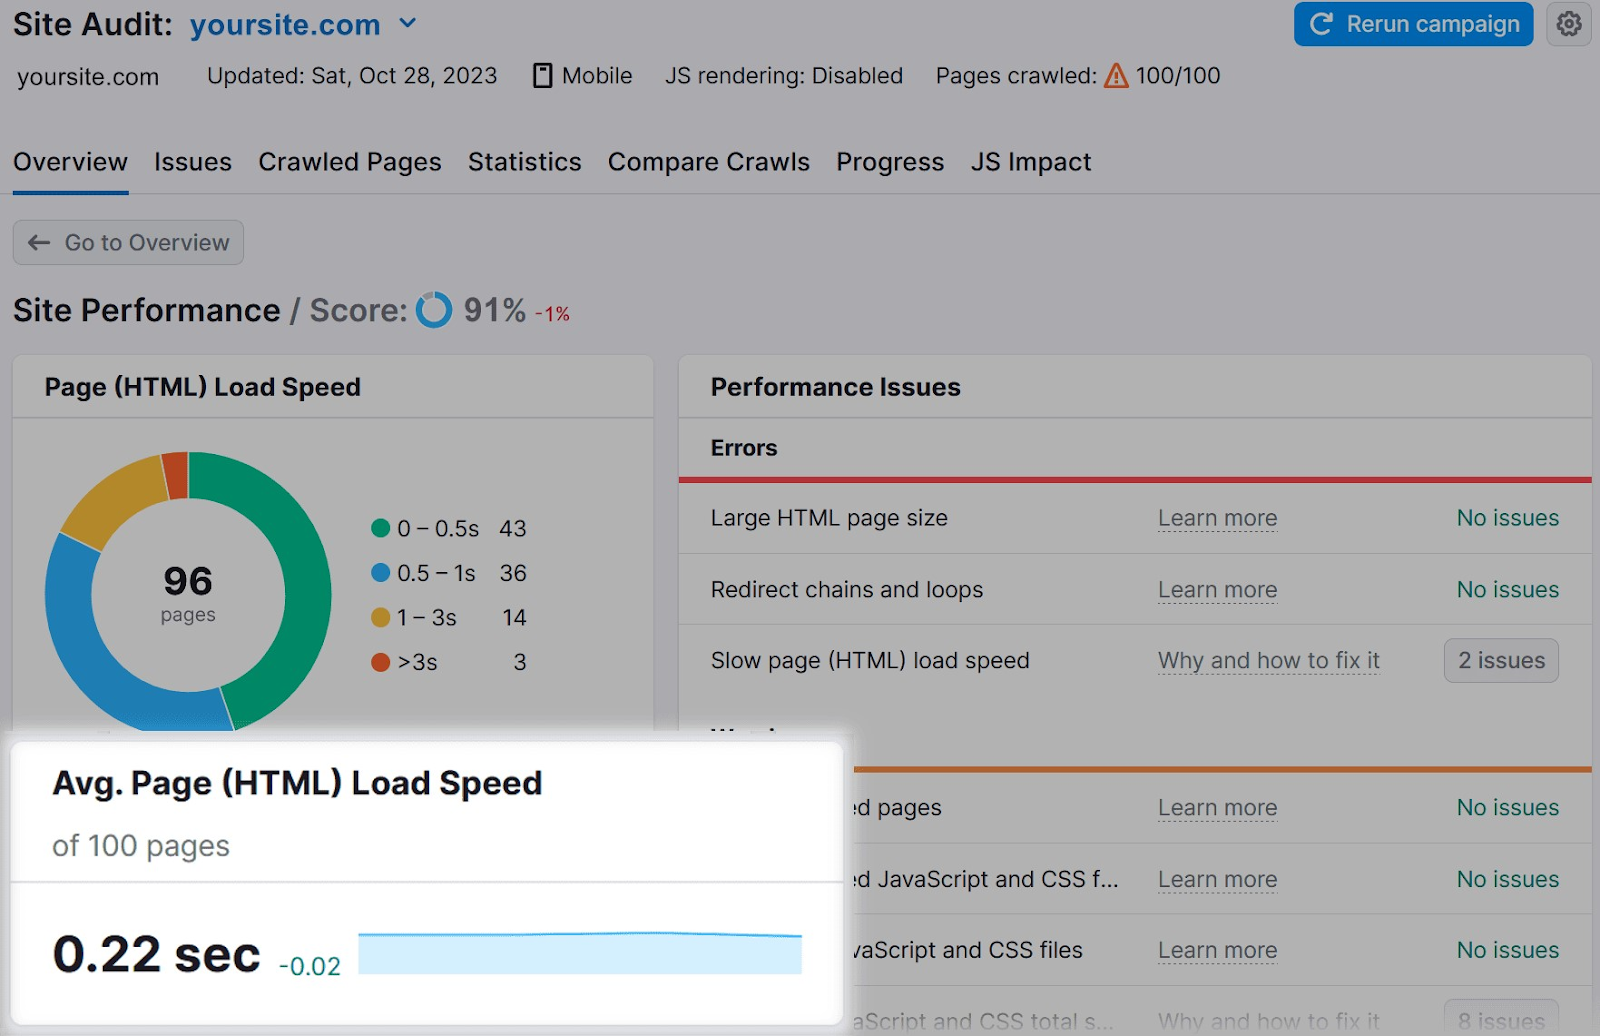Click the refresh icon on Rerun campaign
The height and width of the screenshot is (1036, 1600).
1320,24
